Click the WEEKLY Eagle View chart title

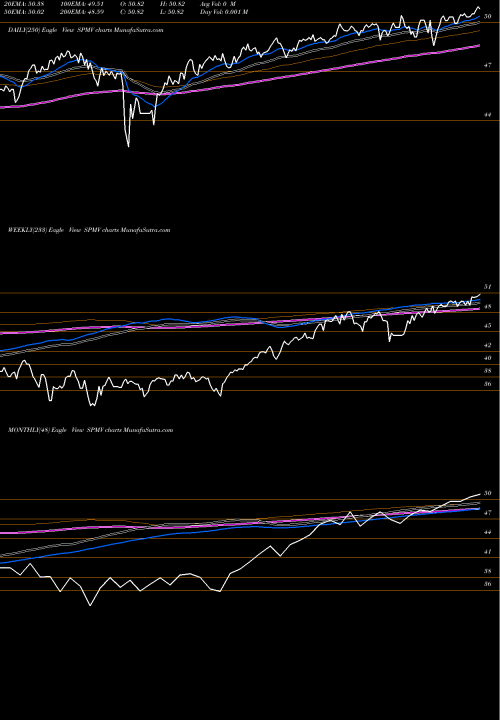[x=89, y=230]
